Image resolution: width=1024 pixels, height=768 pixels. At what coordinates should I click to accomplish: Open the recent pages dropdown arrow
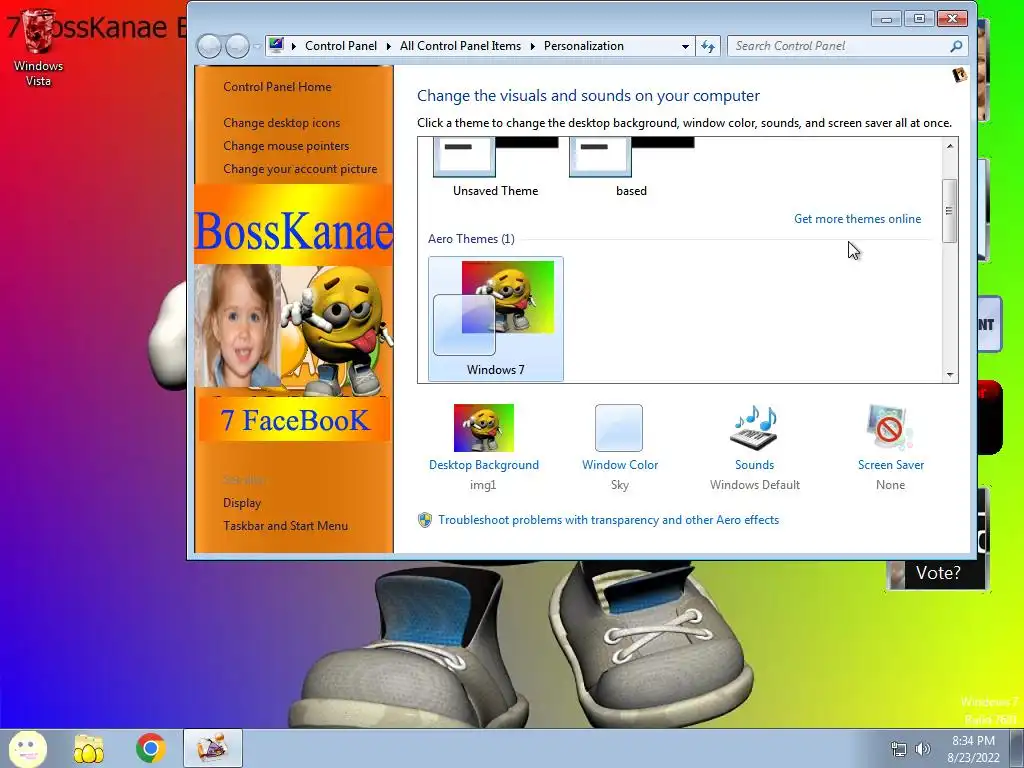(257, 46)
